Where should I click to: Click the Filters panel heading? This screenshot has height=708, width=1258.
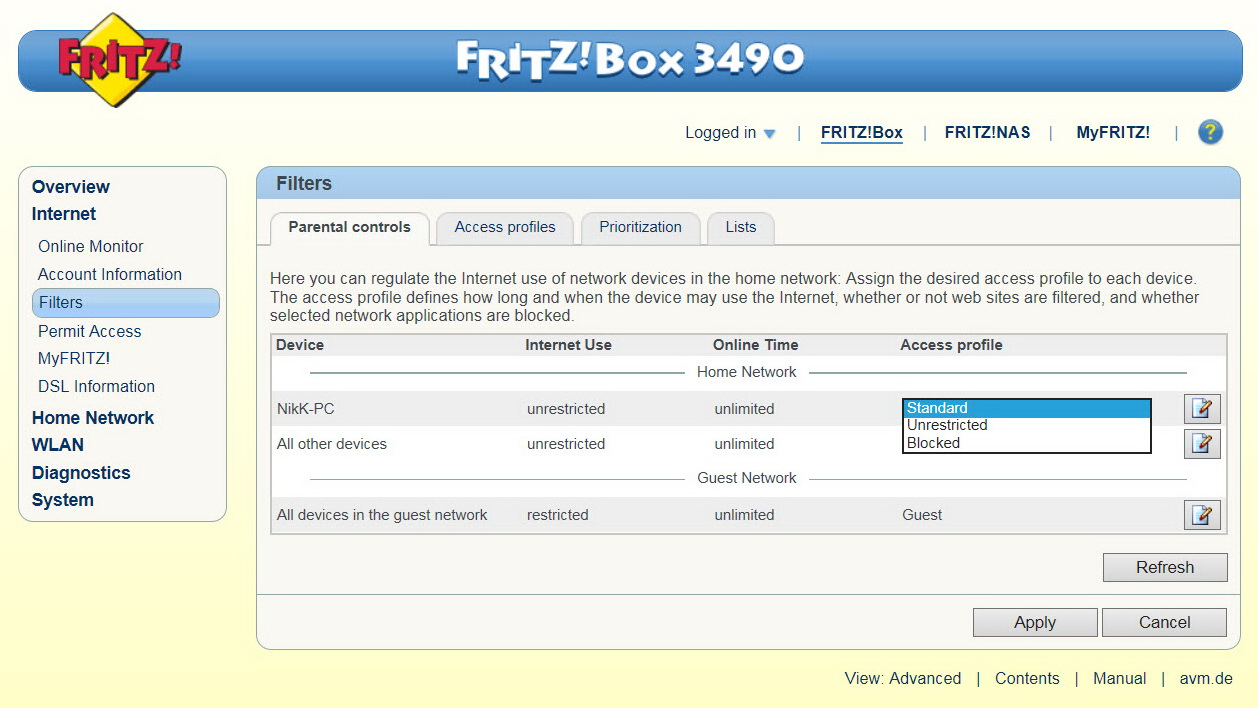[304, 184]
